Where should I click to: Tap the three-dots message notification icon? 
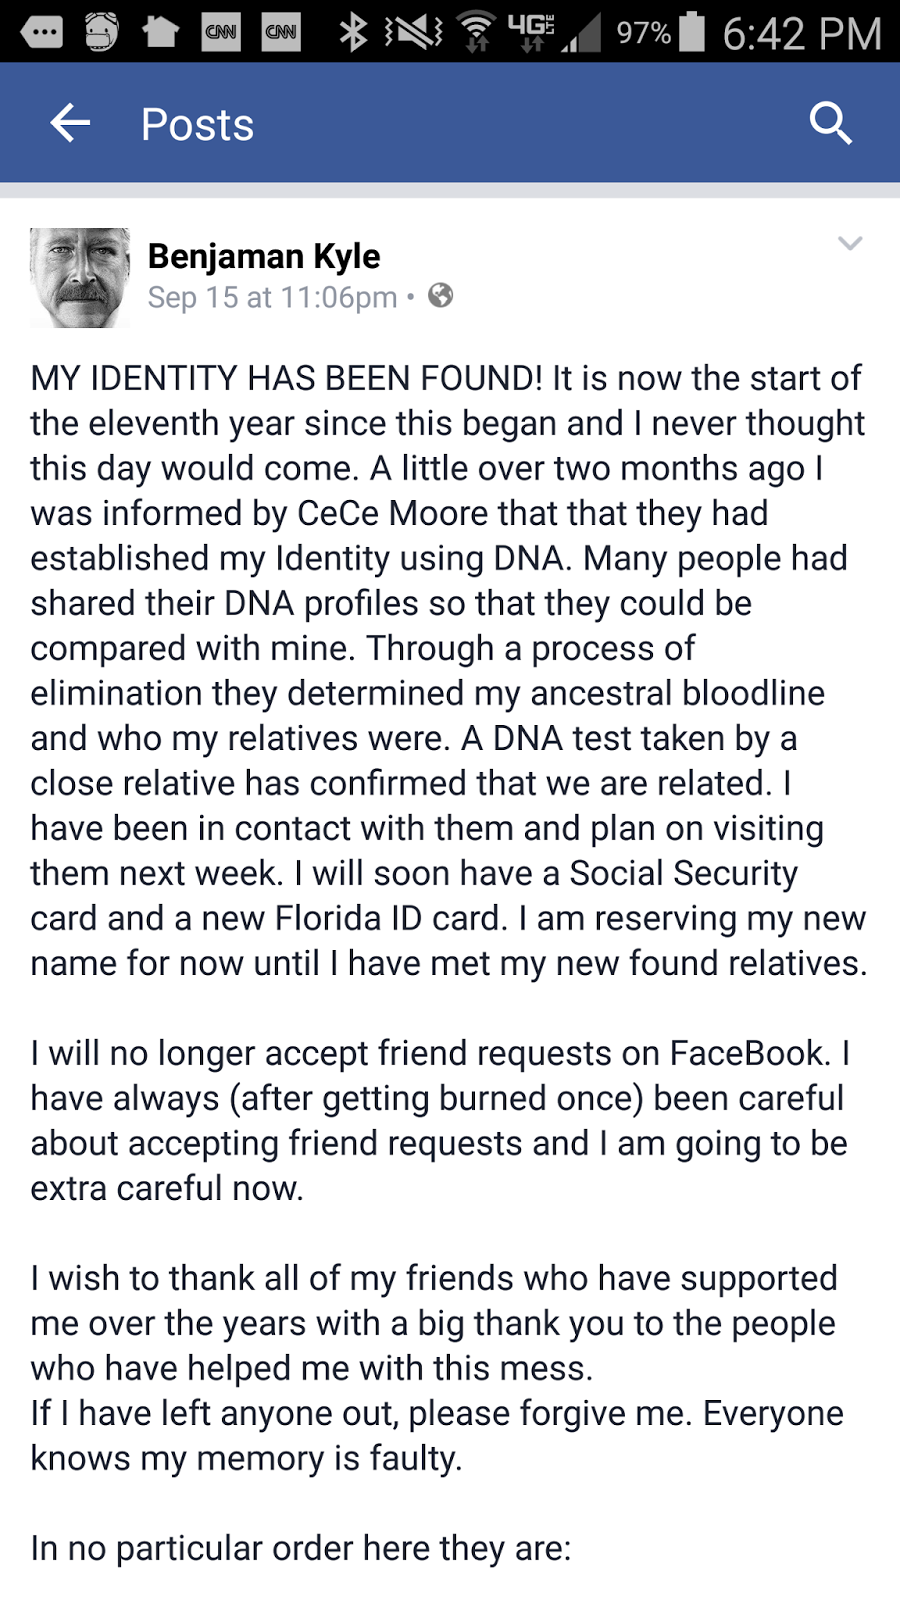point(41,32)
